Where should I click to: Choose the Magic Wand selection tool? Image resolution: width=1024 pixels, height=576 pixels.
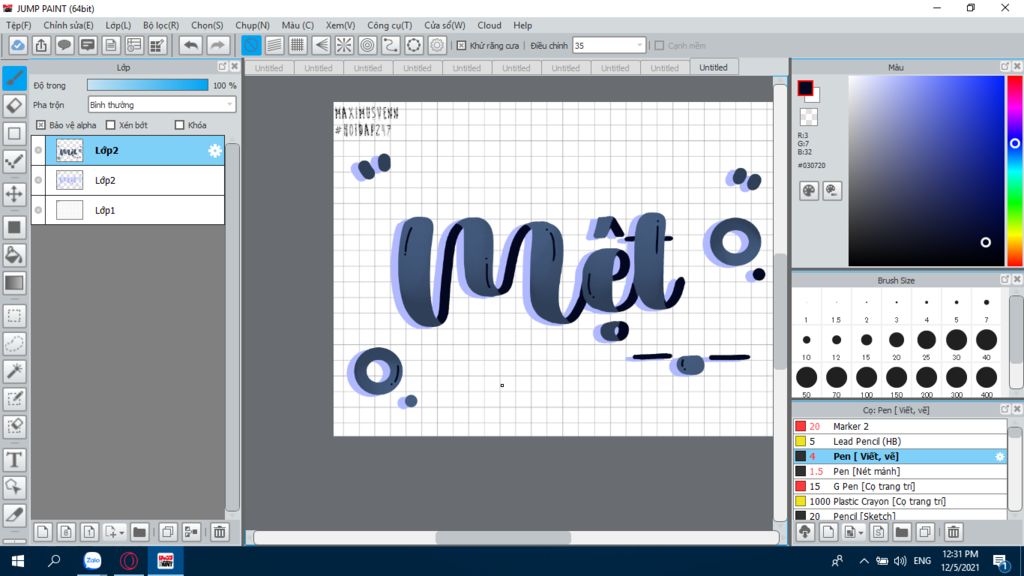[x=14, y=371]
